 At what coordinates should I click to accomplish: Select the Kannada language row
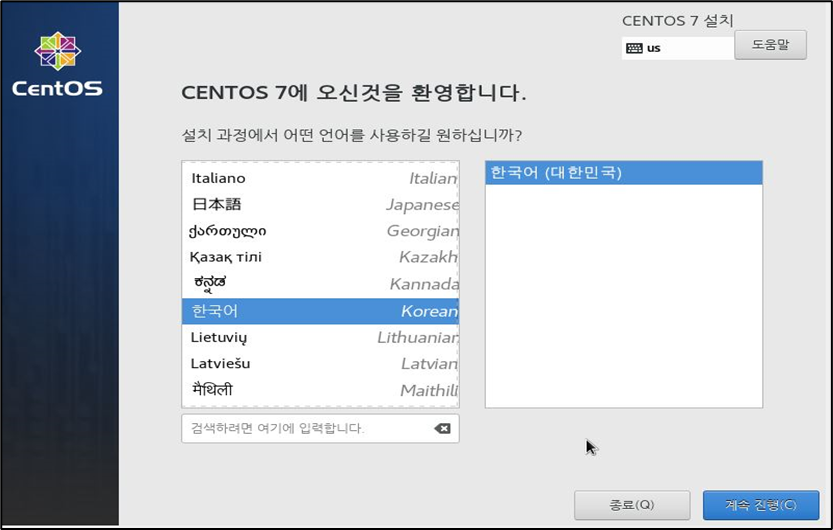(x=320, y=285)
